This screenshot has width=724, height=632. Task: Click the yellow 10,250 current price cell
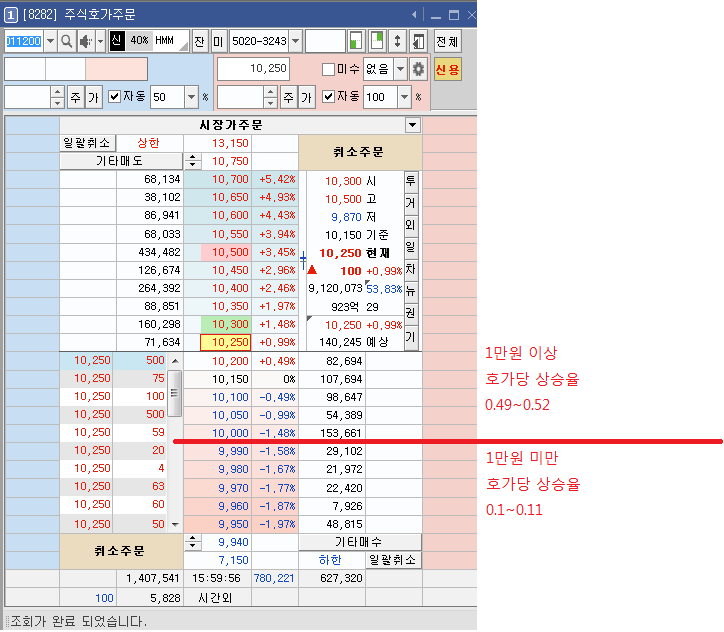[x=225, y=342]
